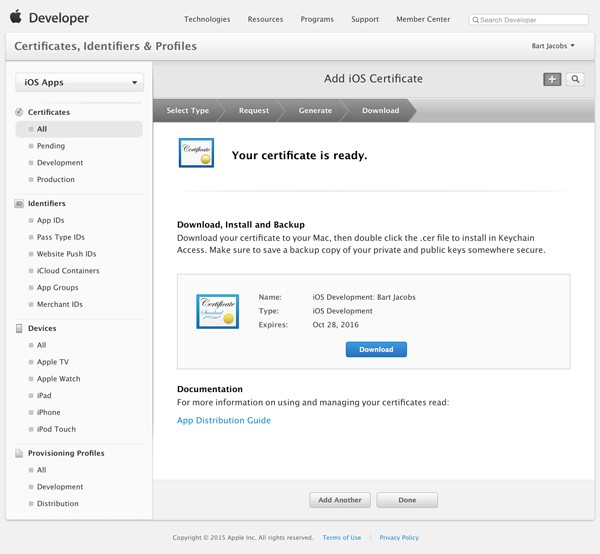The height and width of the screenshot is (554, 600).
Task: Click the Identifiers section heading
Action: point(47,204)
